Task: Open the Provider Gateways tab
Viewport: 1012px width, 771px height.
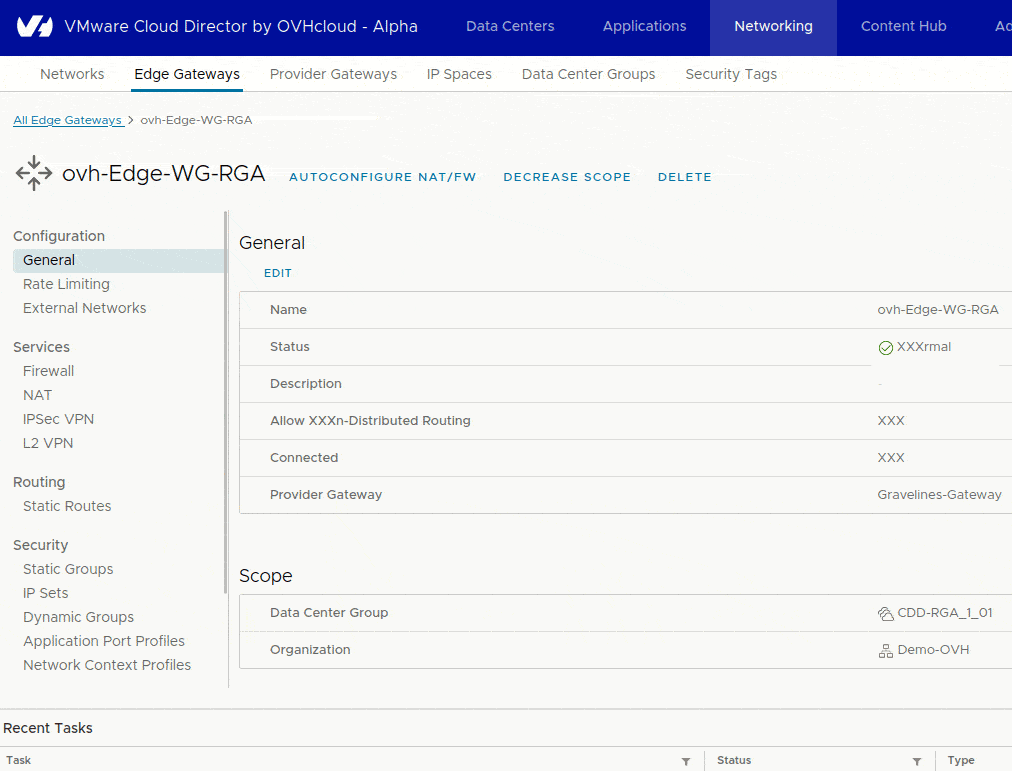Action: pos(331,74)
